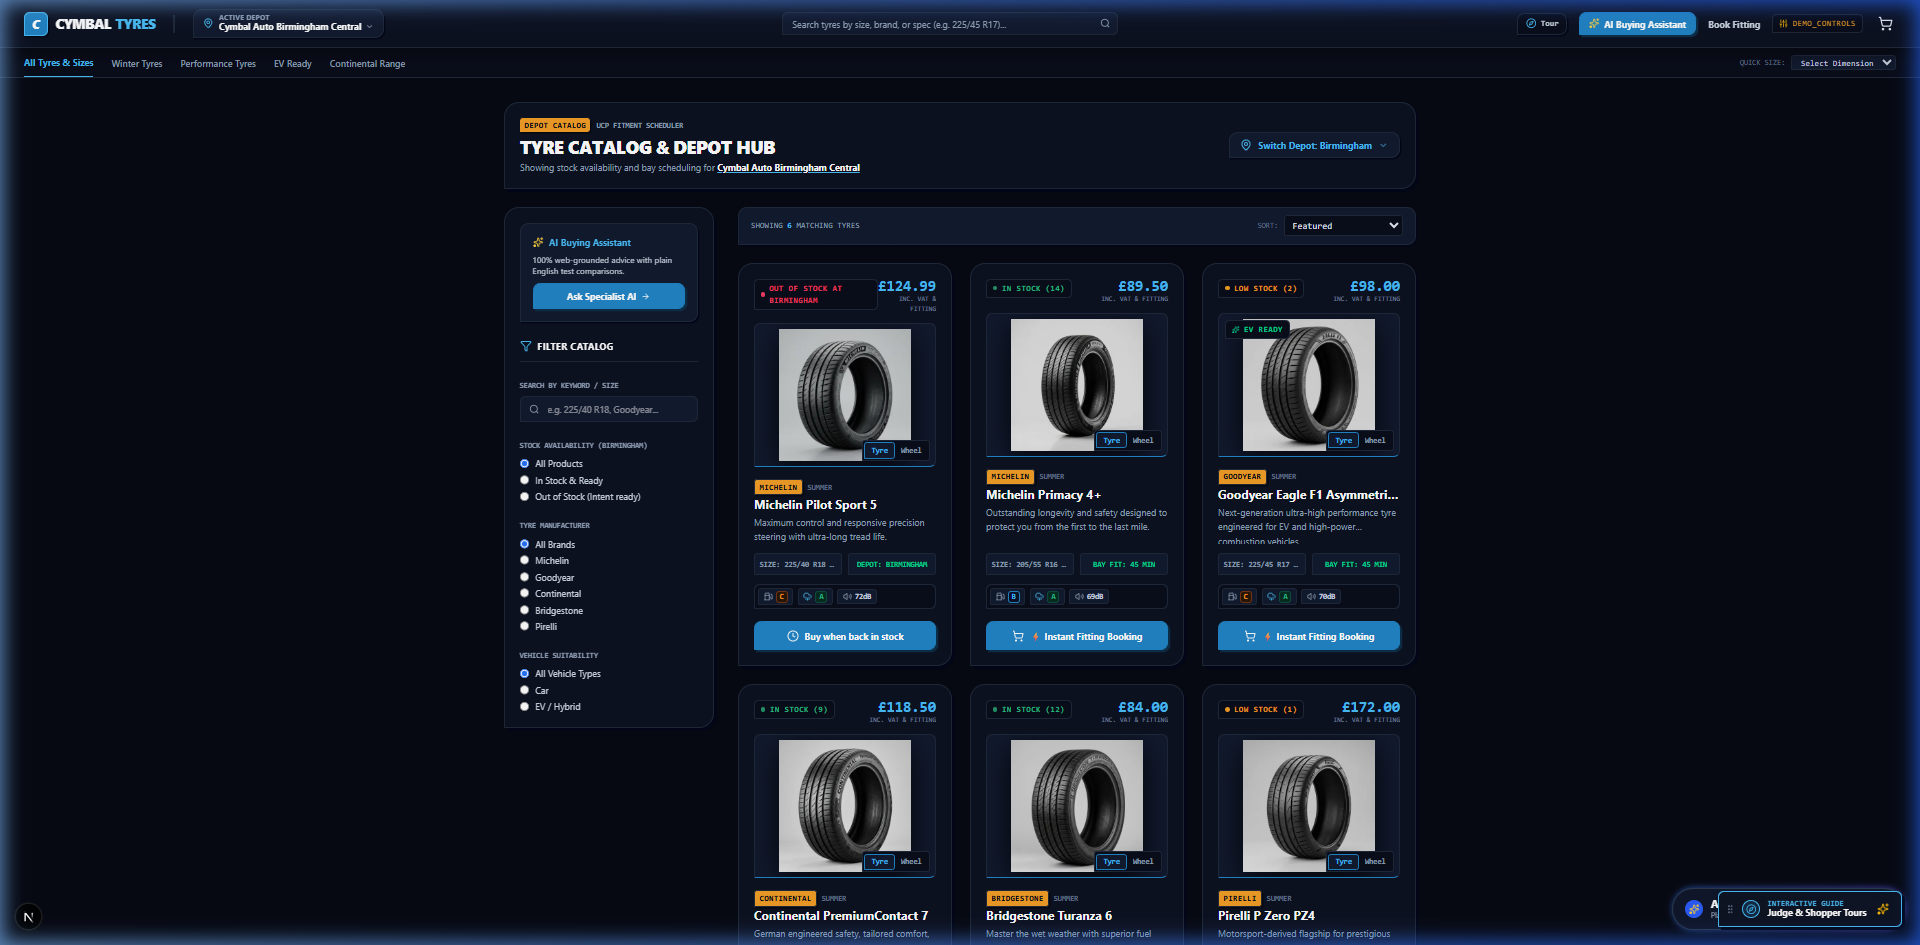Open AI Buying Assistant in header
Viewport: 1920px width, 945px height.
[x=1637, y=25]
